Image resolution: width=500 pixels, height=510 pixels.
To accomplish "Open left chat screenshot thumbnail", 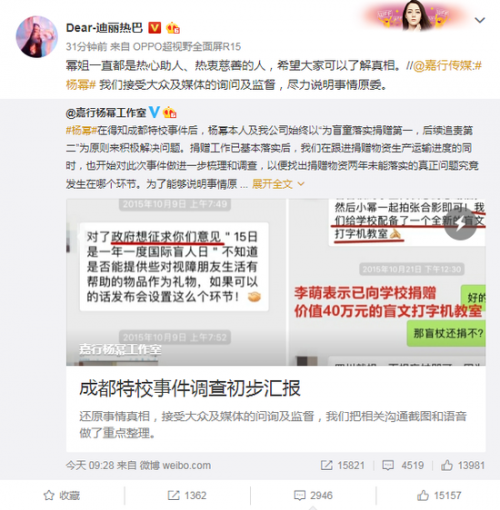I will pos(176,282).
